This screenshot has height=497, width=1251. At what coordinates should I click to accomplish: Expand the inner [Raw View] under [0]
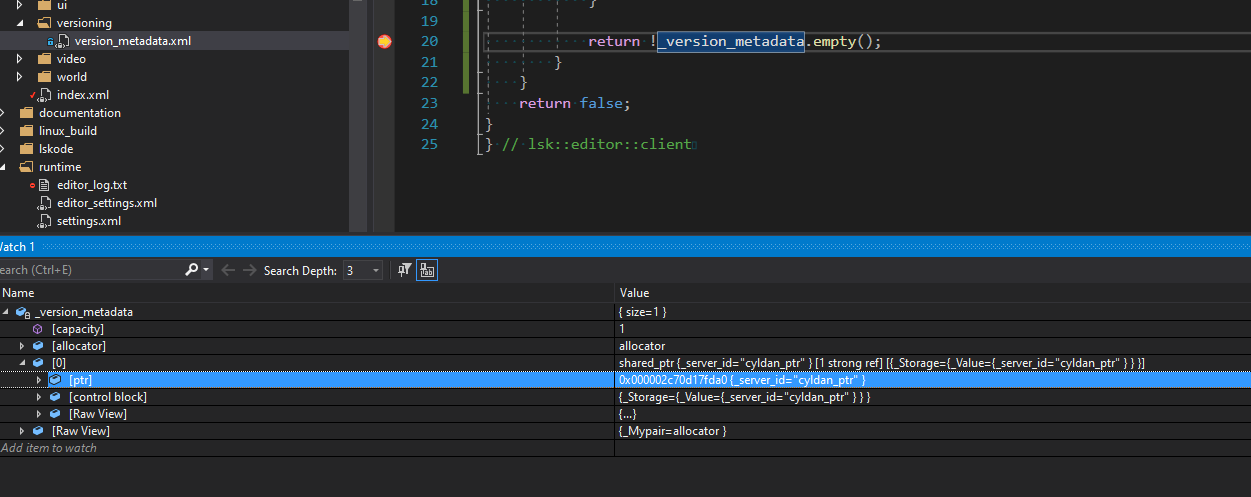(x=40, y=414)
